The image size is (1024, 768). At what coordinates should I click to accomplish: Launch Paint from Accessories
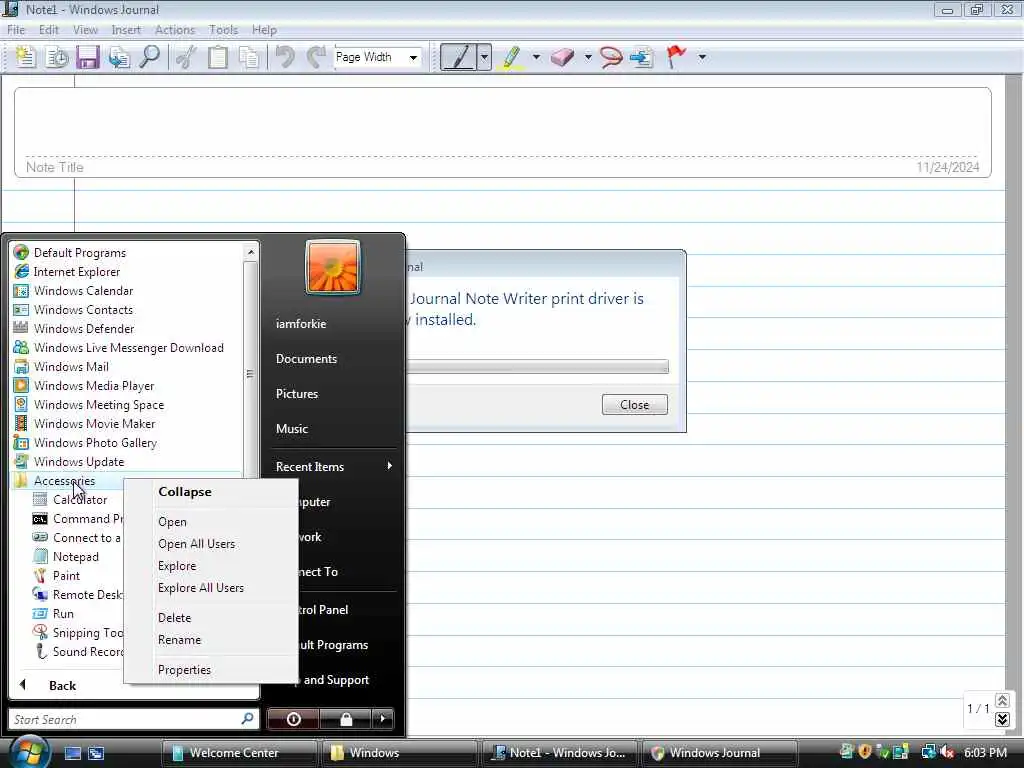pos(66,576)
